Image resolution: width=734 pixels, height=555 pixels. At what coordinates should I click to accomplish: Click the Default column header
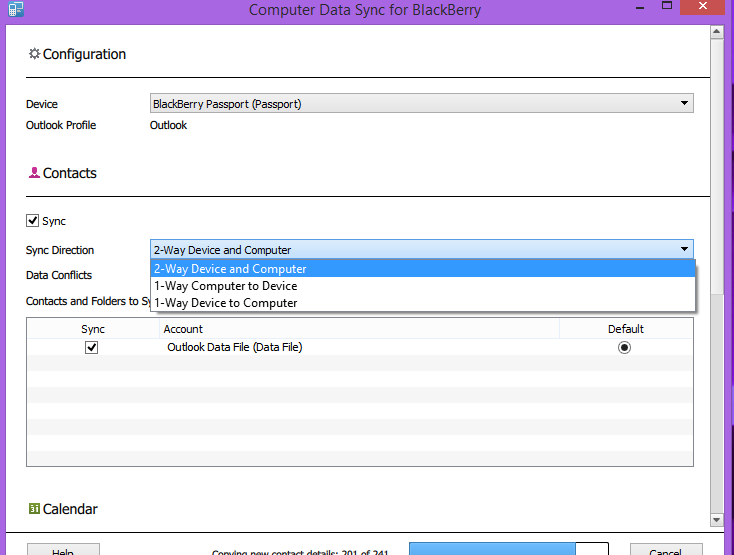pyautogui.click(x=625, y=329)
